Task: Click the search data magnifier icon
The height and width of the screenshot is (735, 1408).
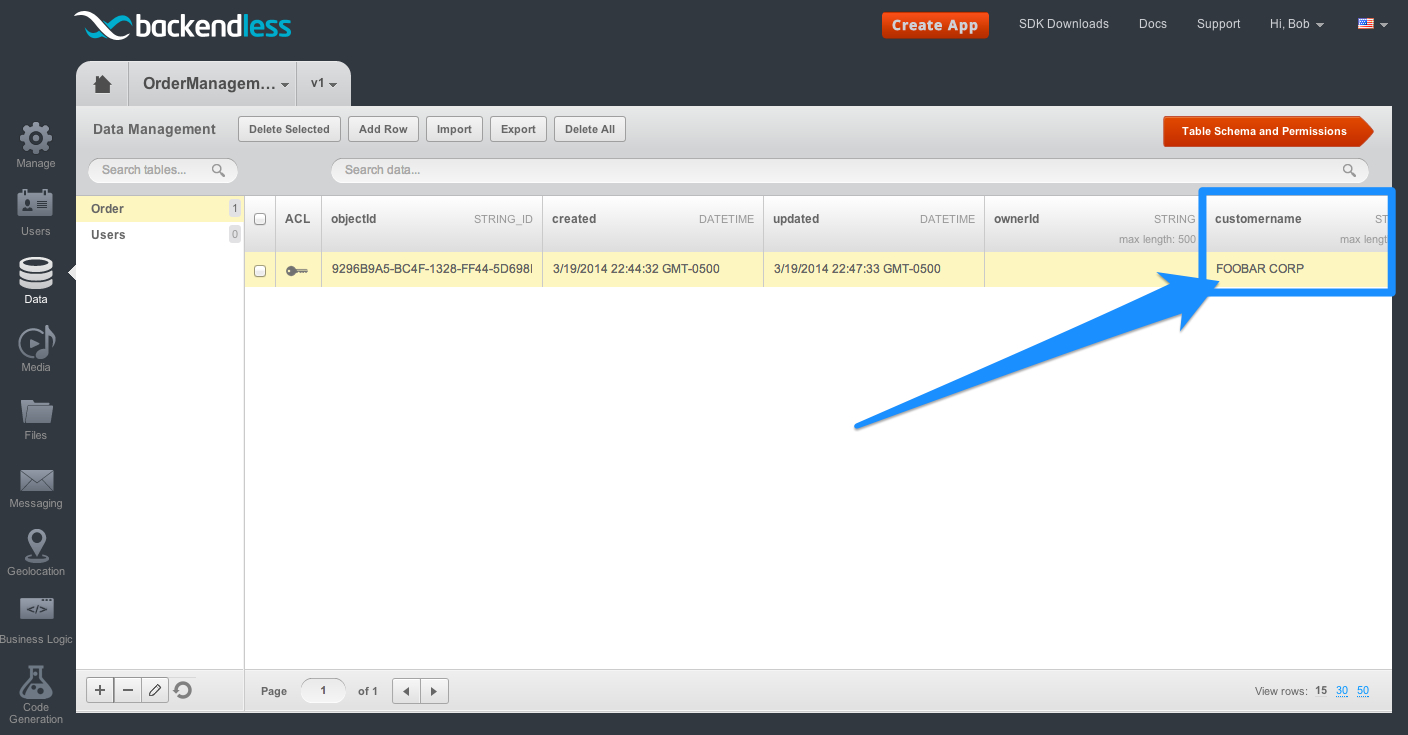Action: click(x=1350, y=170)
